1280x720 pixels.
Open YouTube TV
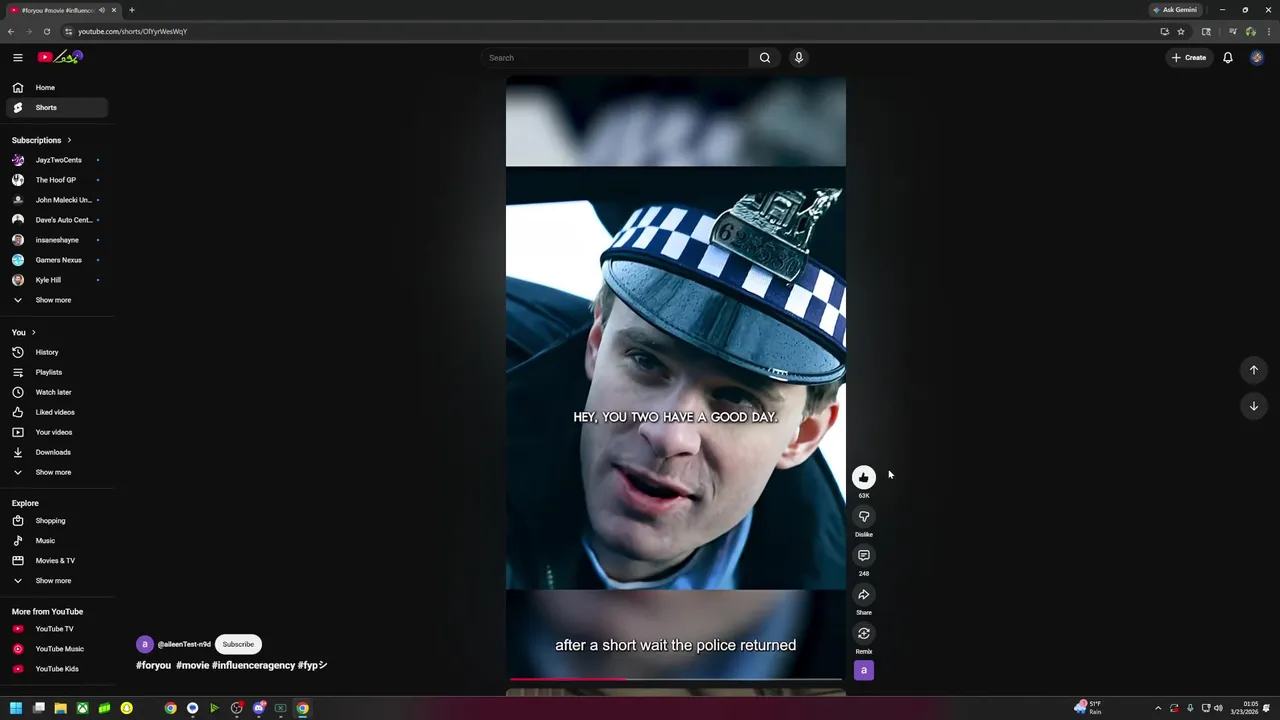[x=56, y=629]
